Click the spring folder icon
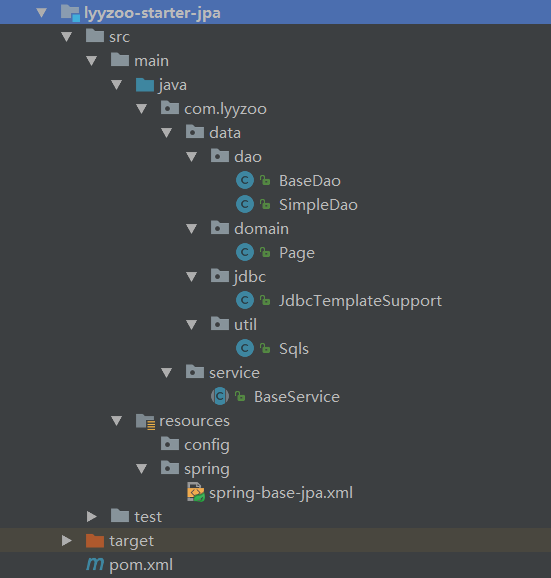 coord(170,468)
